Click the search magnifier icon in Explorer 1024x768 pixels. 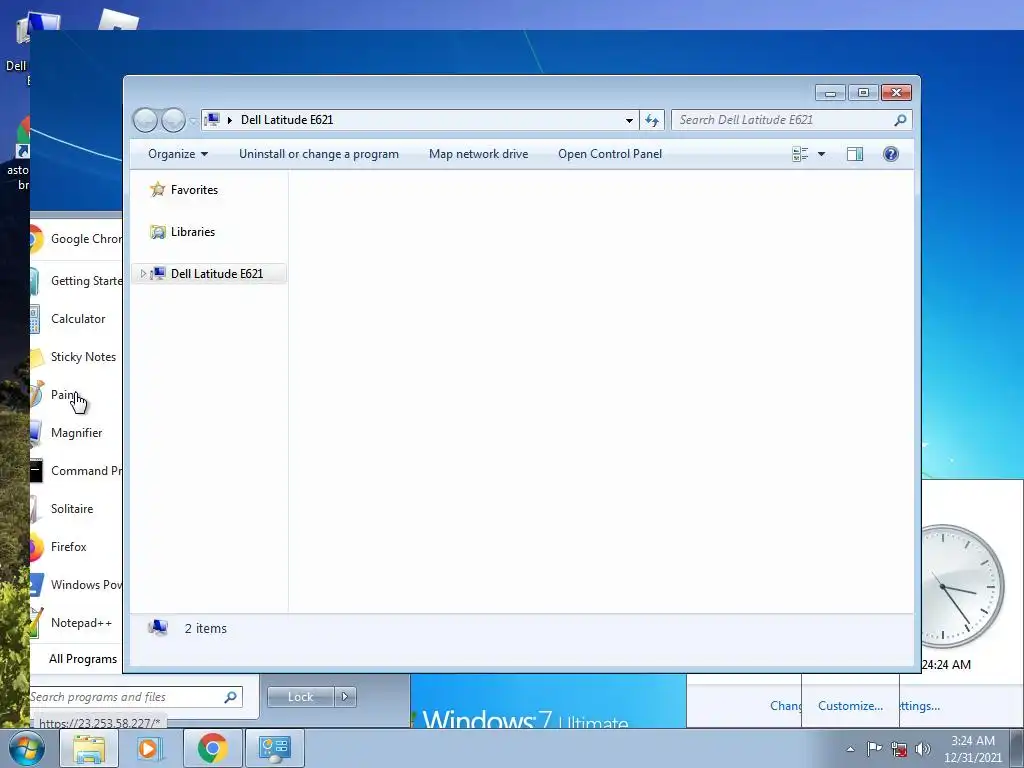point(901,120)
